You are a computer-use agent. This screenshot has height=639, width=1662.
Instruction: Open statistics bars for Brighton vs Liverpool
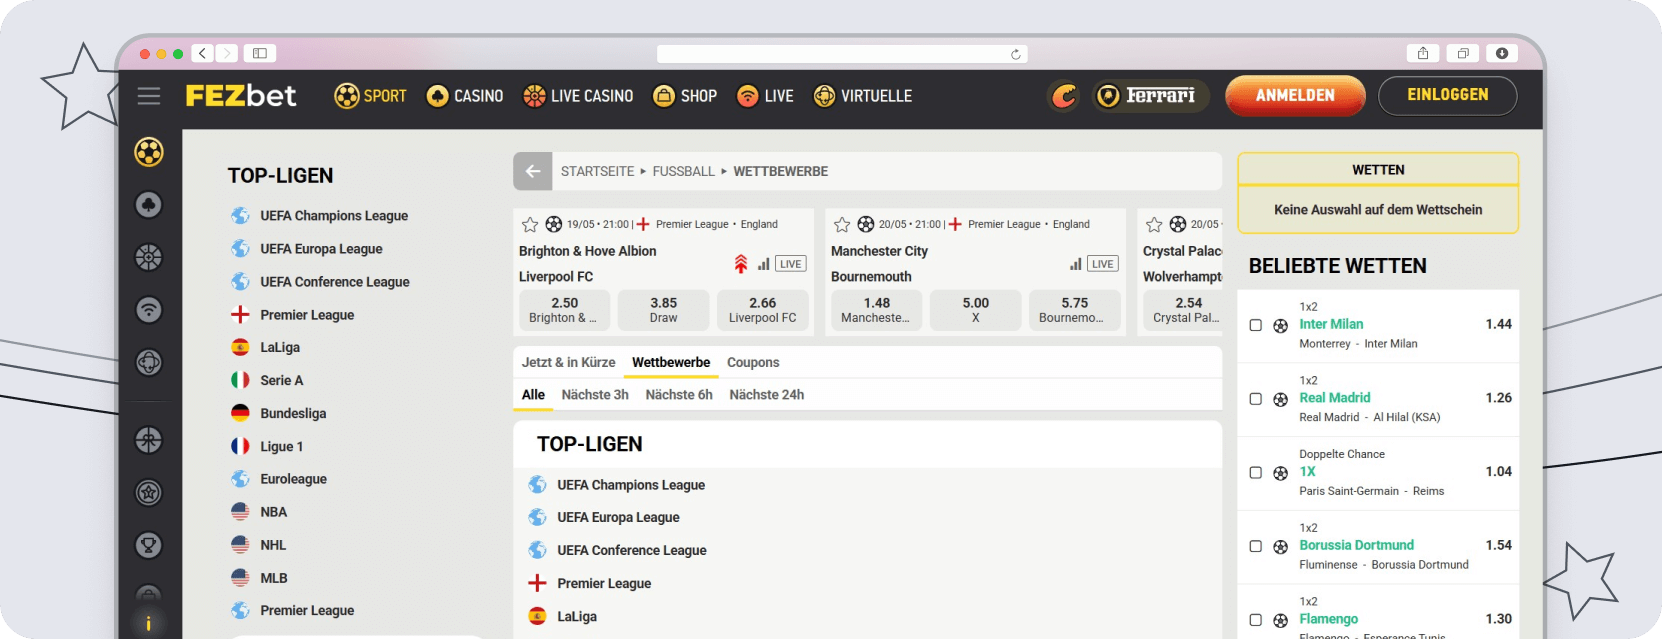point(764,264)
